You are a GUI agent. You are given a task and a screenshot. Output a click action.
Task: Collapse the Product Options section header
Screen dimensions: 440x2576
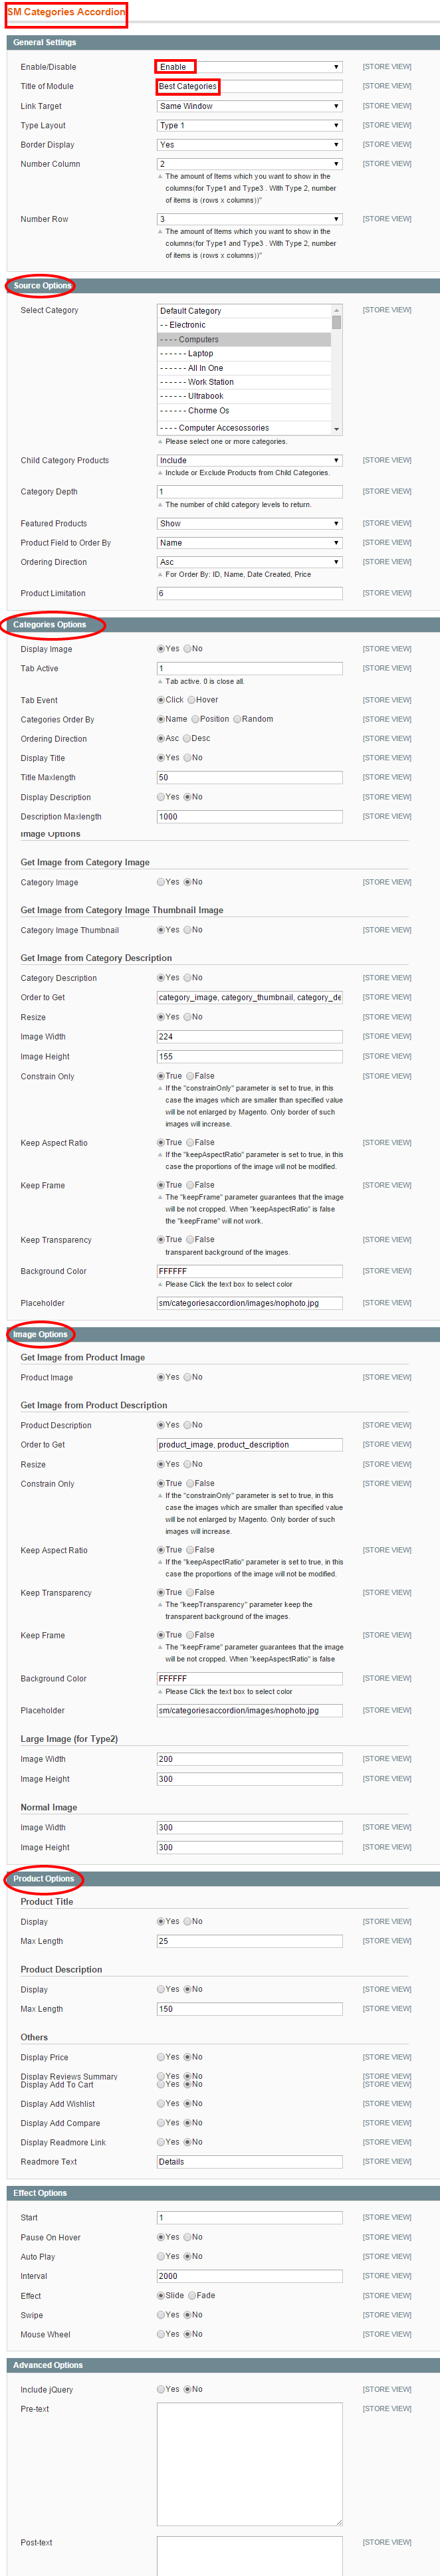tap(223, 1879)
